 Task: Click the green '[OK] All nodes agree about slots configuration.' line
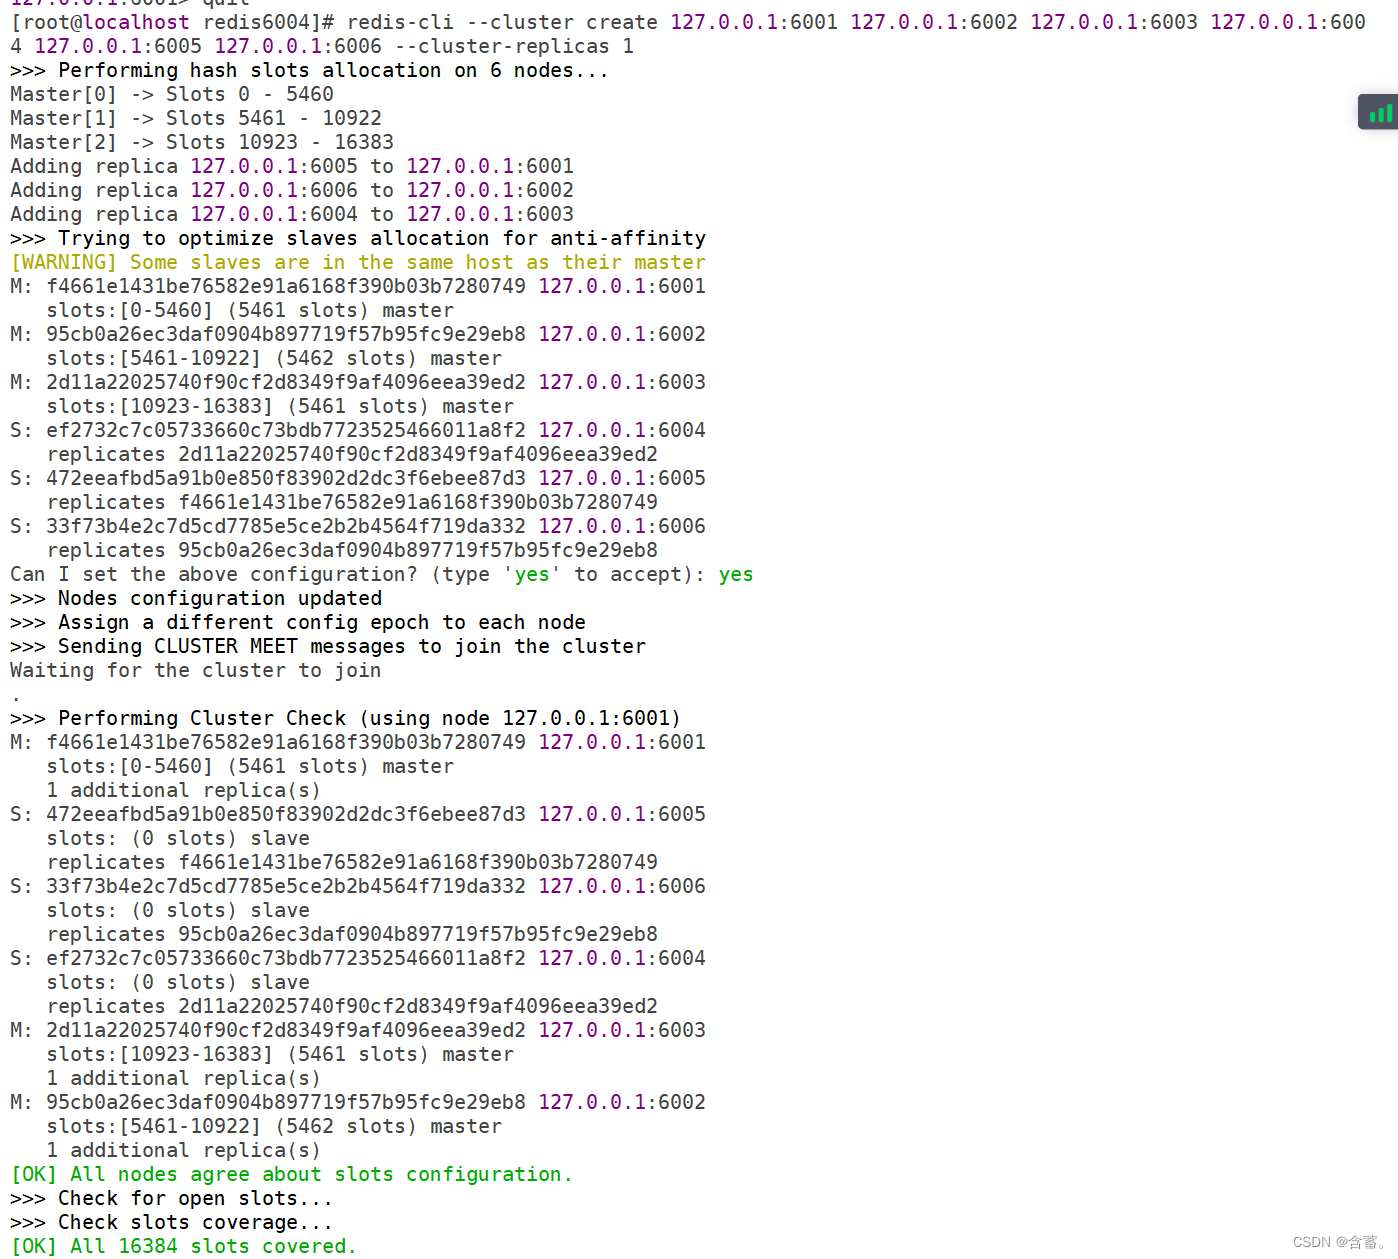292,1174
